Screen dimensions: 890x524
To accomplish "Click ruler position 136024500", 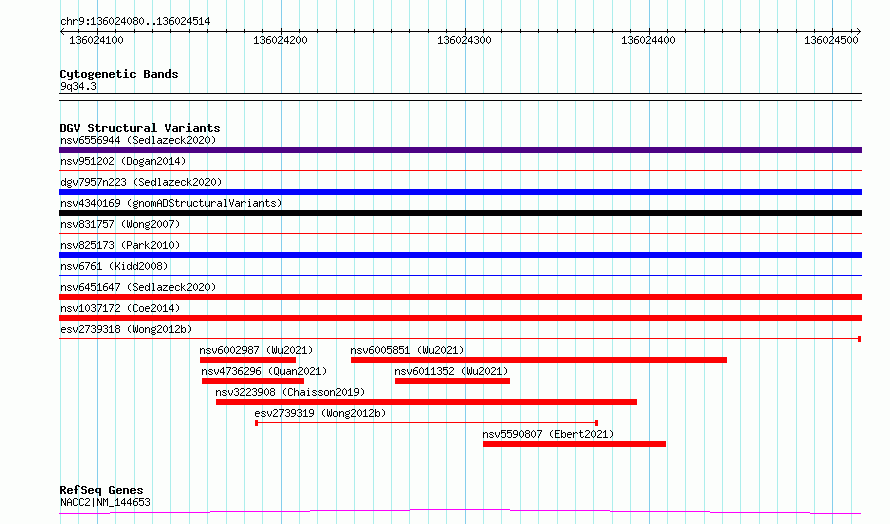I will [832, 40].
